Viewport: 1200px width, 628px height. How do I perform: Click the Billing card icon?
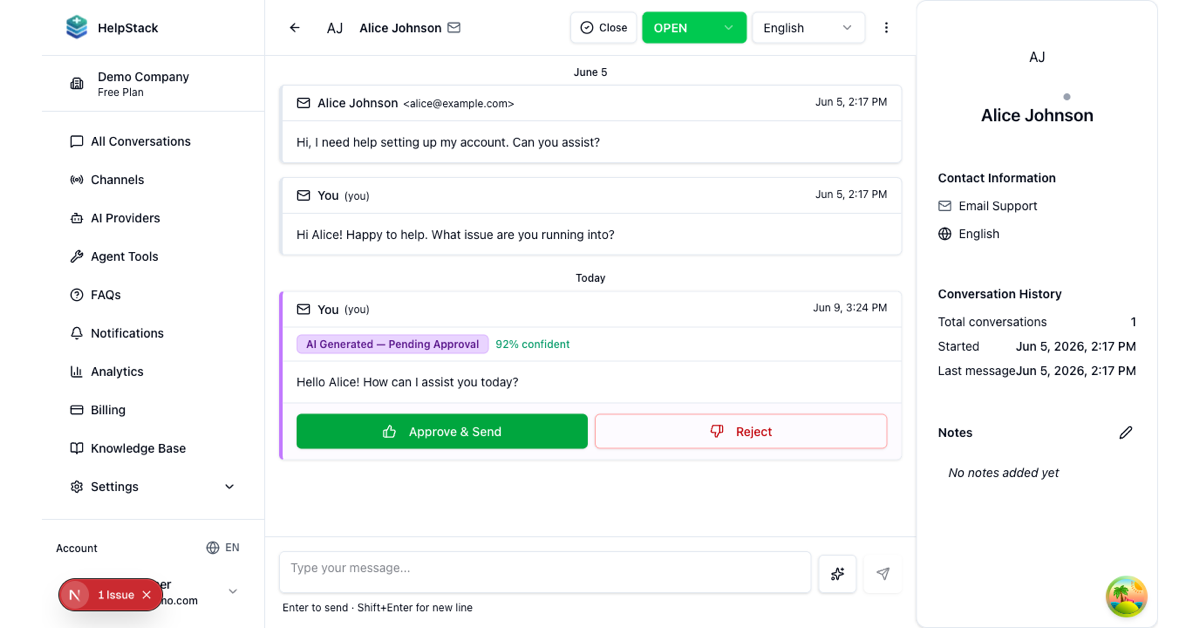(77, 410)
